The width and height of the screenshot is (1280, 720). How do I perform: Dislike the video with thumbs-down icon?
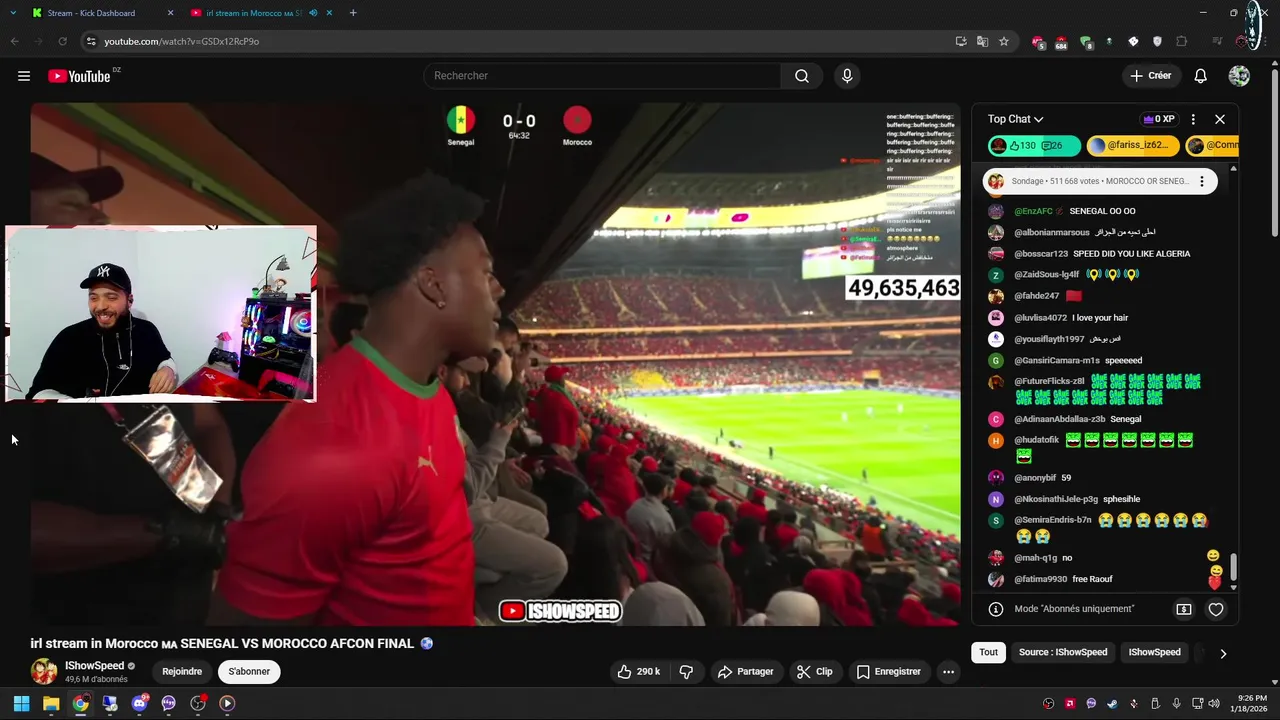point(686,672)
